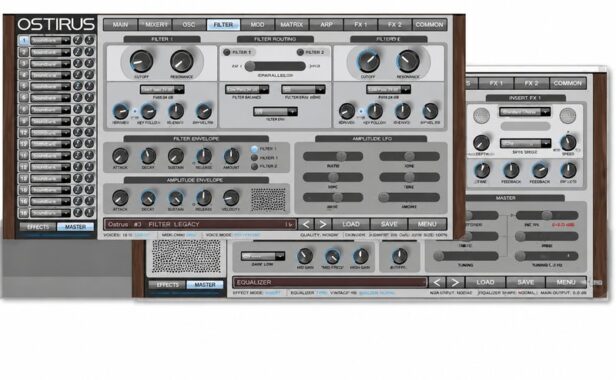Viewport: 616px width, 380px height.
Task: Switch to the ARP tab
Action: pyautogui.click(x=326, y=24)
